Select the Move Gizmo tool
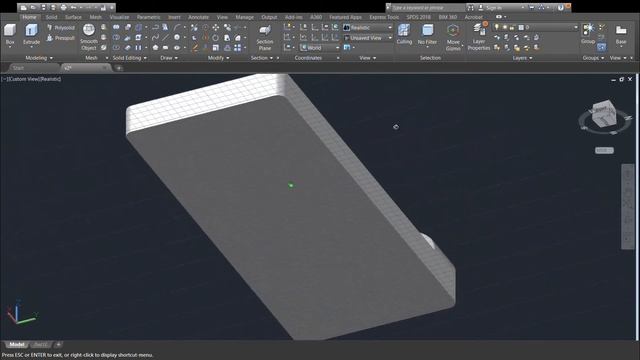The width and height of the screenshot is (640, 360). coord(453,38)
